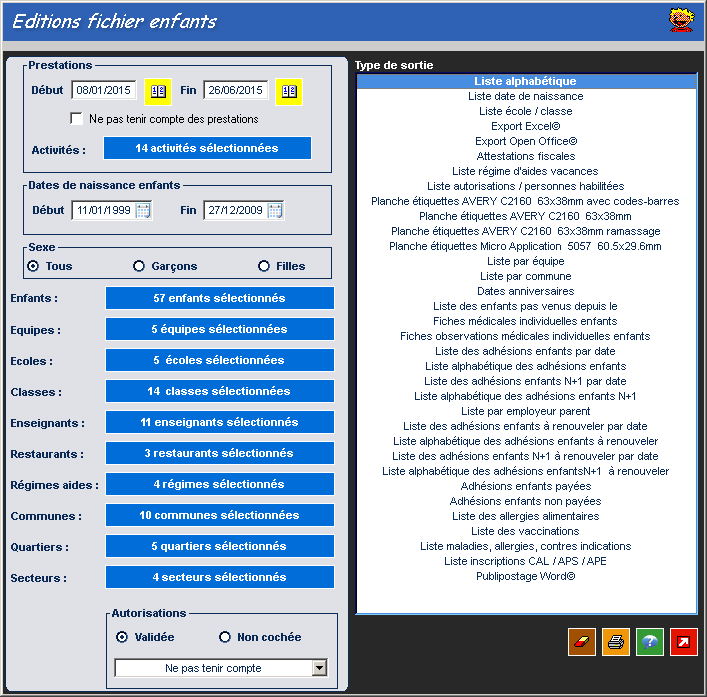
Task: Click the red exit arrow icon
Action: [x=684, y=642]
